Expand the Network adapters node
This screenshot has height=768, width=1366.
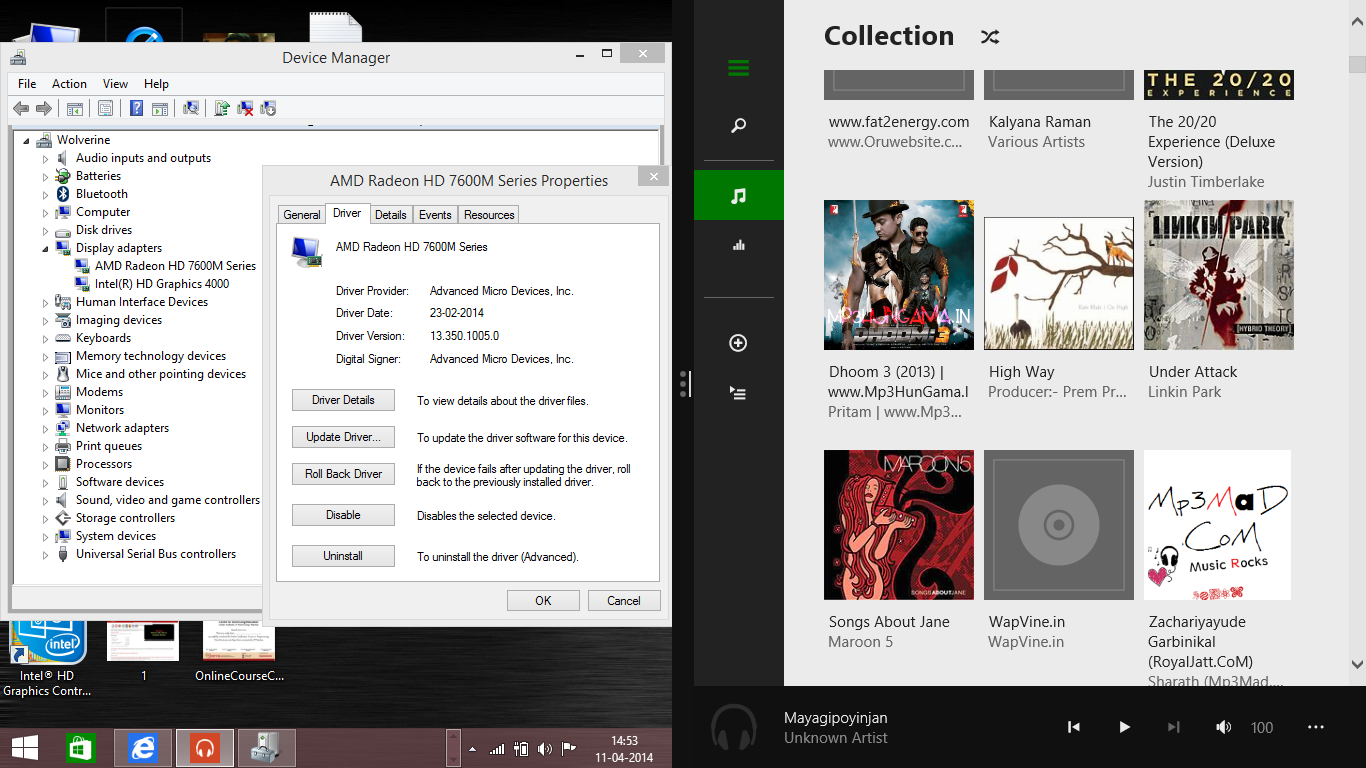(x=45, y=428)
